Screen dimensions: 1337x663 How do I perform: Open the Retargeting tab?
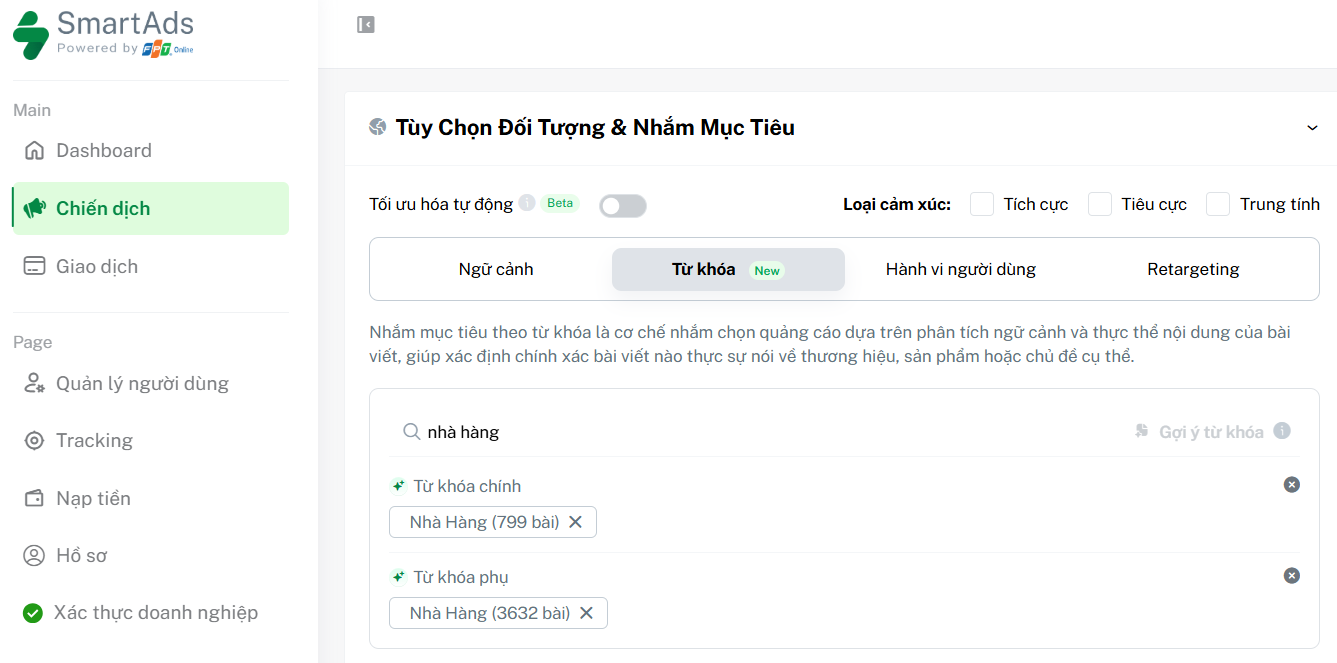tap(1194, 269)
